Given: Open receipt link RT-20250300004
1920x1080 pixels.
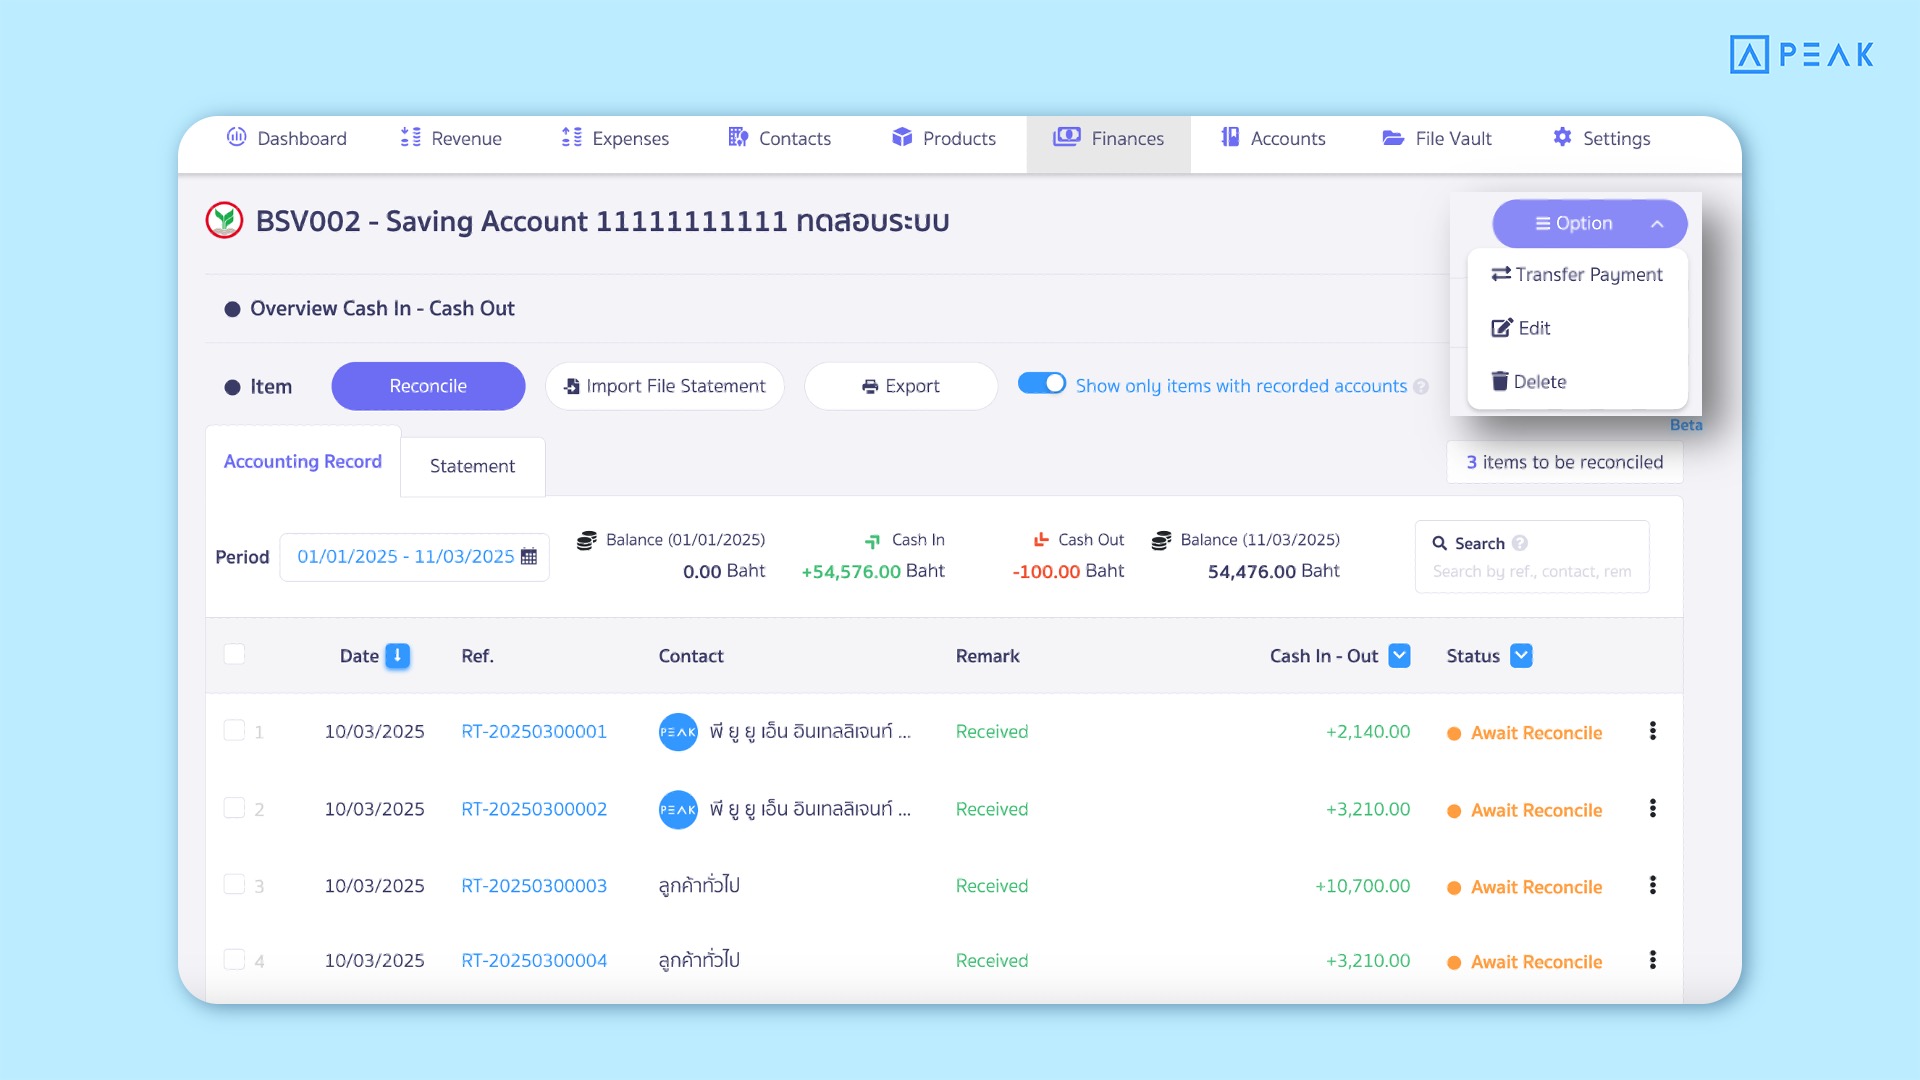Looking at the screenshot, I should coord(533,961).
